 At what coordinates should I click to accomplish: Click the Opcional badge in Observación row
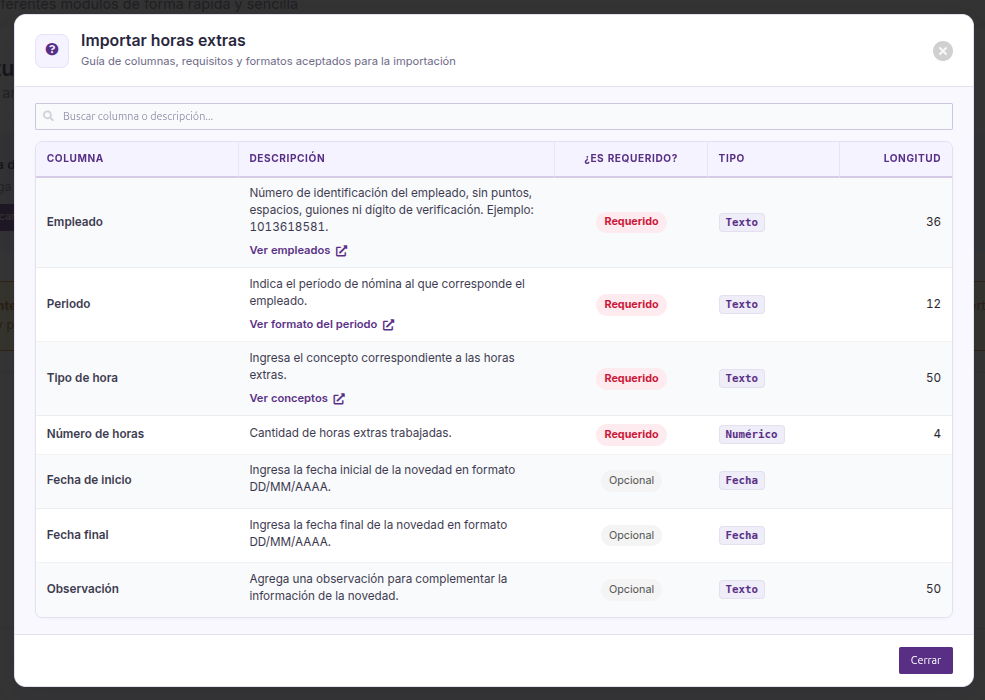pos(631,589)
